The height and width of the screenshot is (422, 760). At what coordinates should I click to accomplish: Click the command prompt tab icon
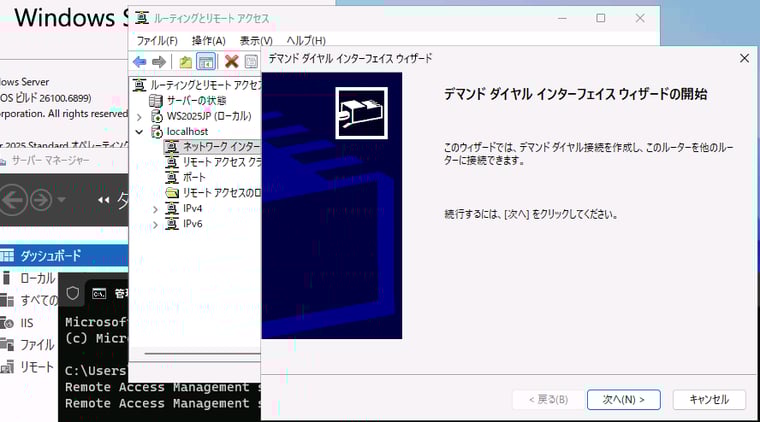pos(99,294)
